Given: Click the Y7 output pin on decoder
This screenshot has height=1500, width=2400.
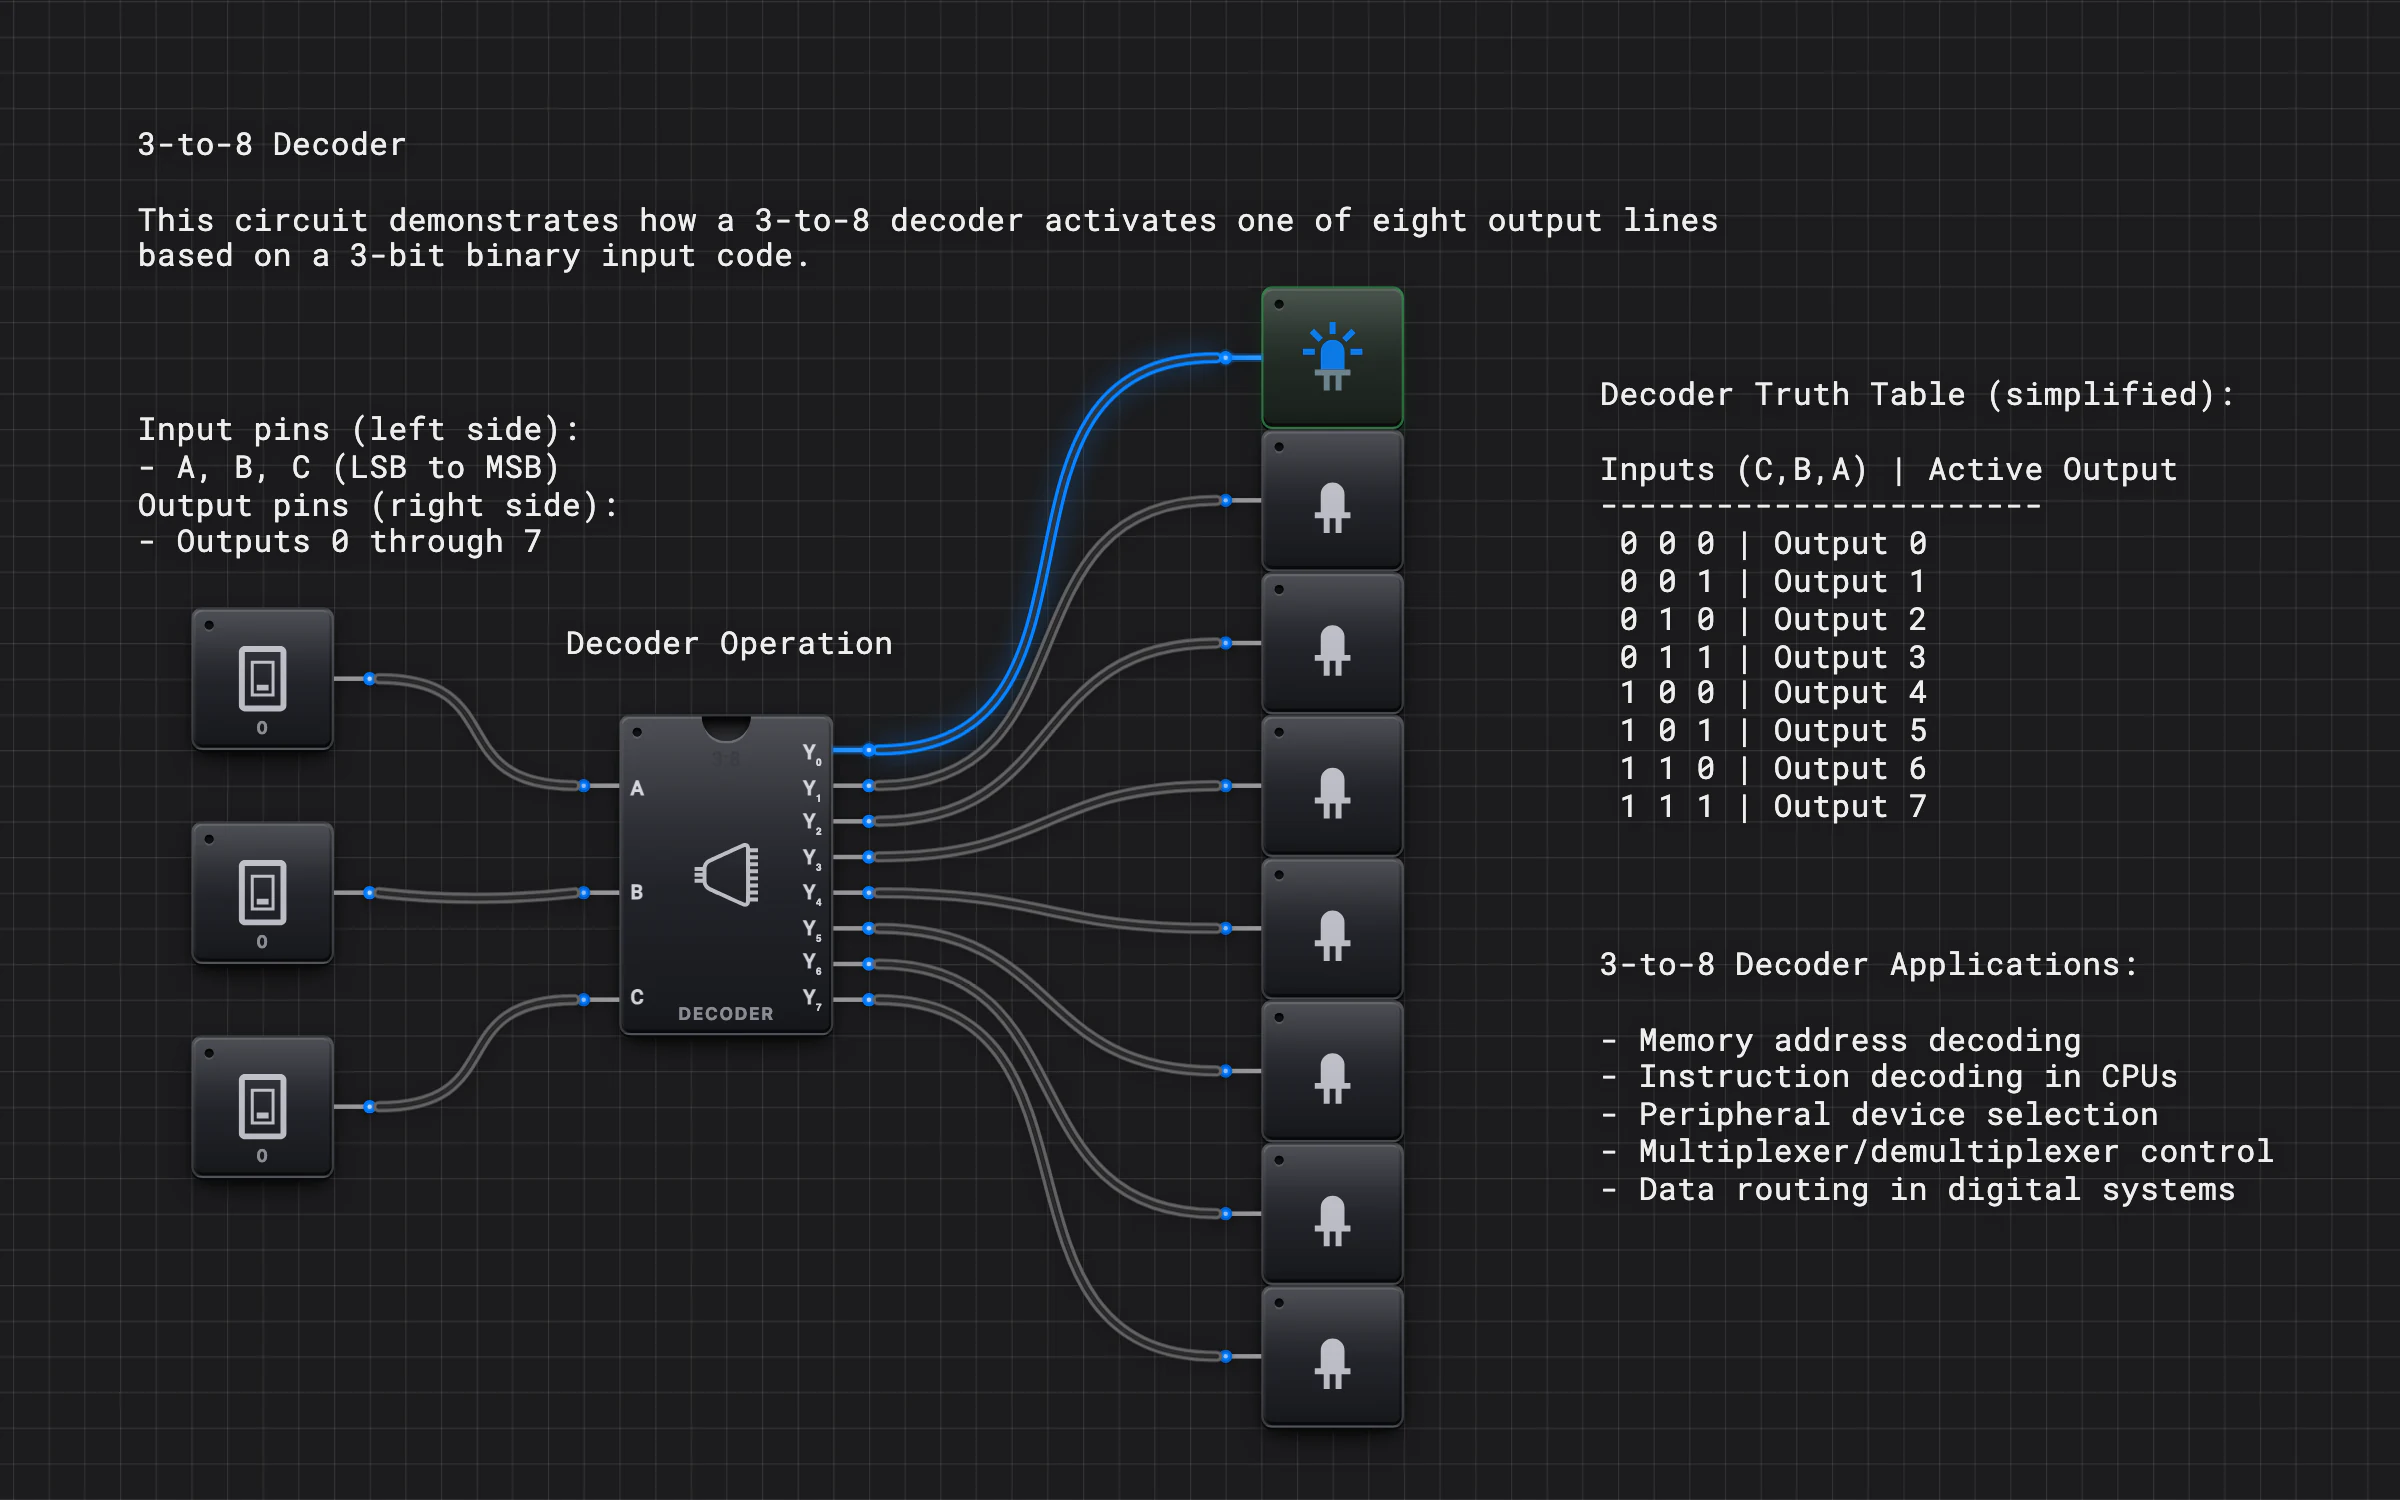Looking at the screenshot, I should tap(869, 1000).
